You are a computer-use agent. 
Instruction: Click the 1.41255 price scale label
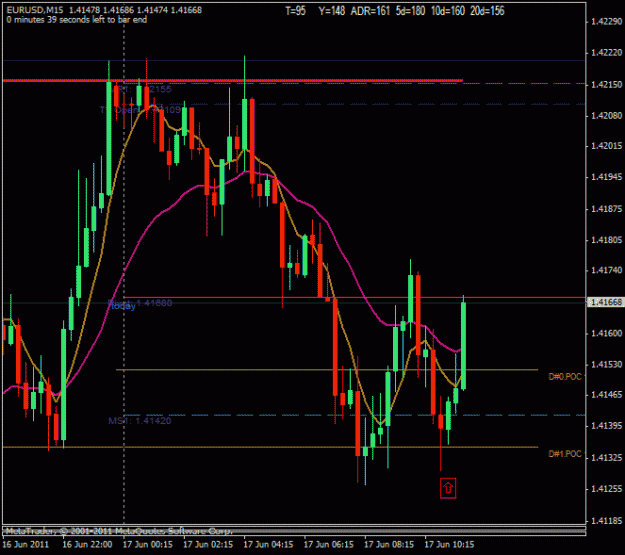(606, 488)
